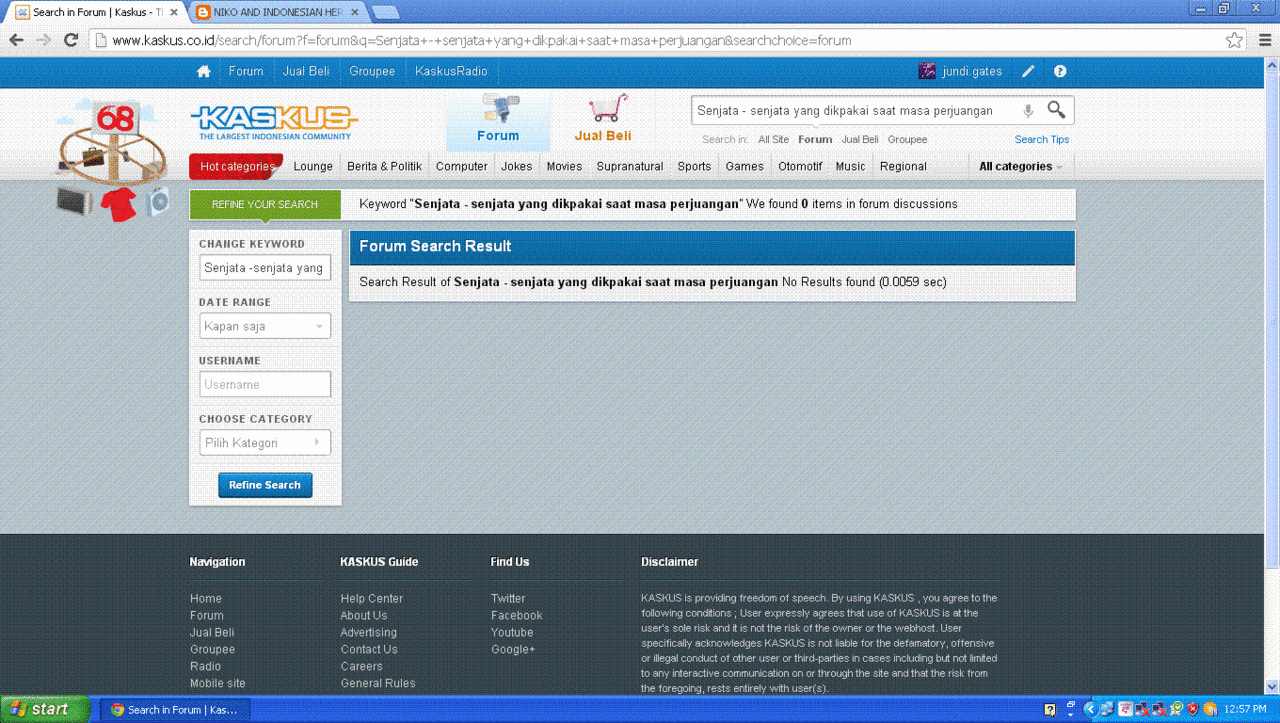Open the Chrome menu (three lines) icon

1264,40
